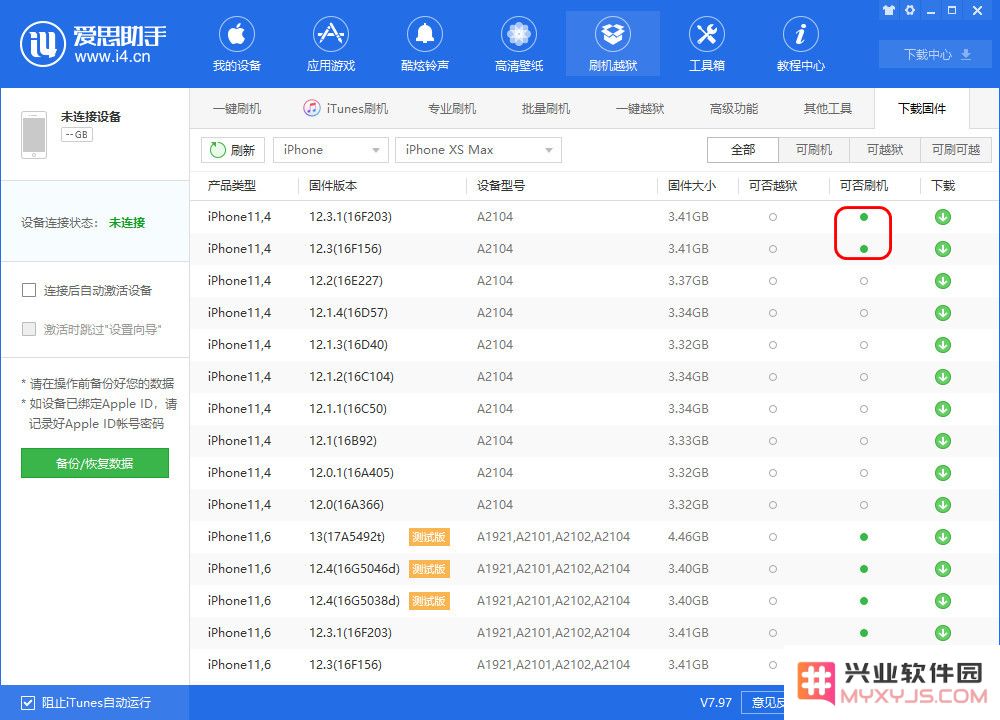Image resolution: width=1000 pixels, height=720 pixels.
Task: Download firmware 12.0.1(16A405)
Action: coord(943,473)
